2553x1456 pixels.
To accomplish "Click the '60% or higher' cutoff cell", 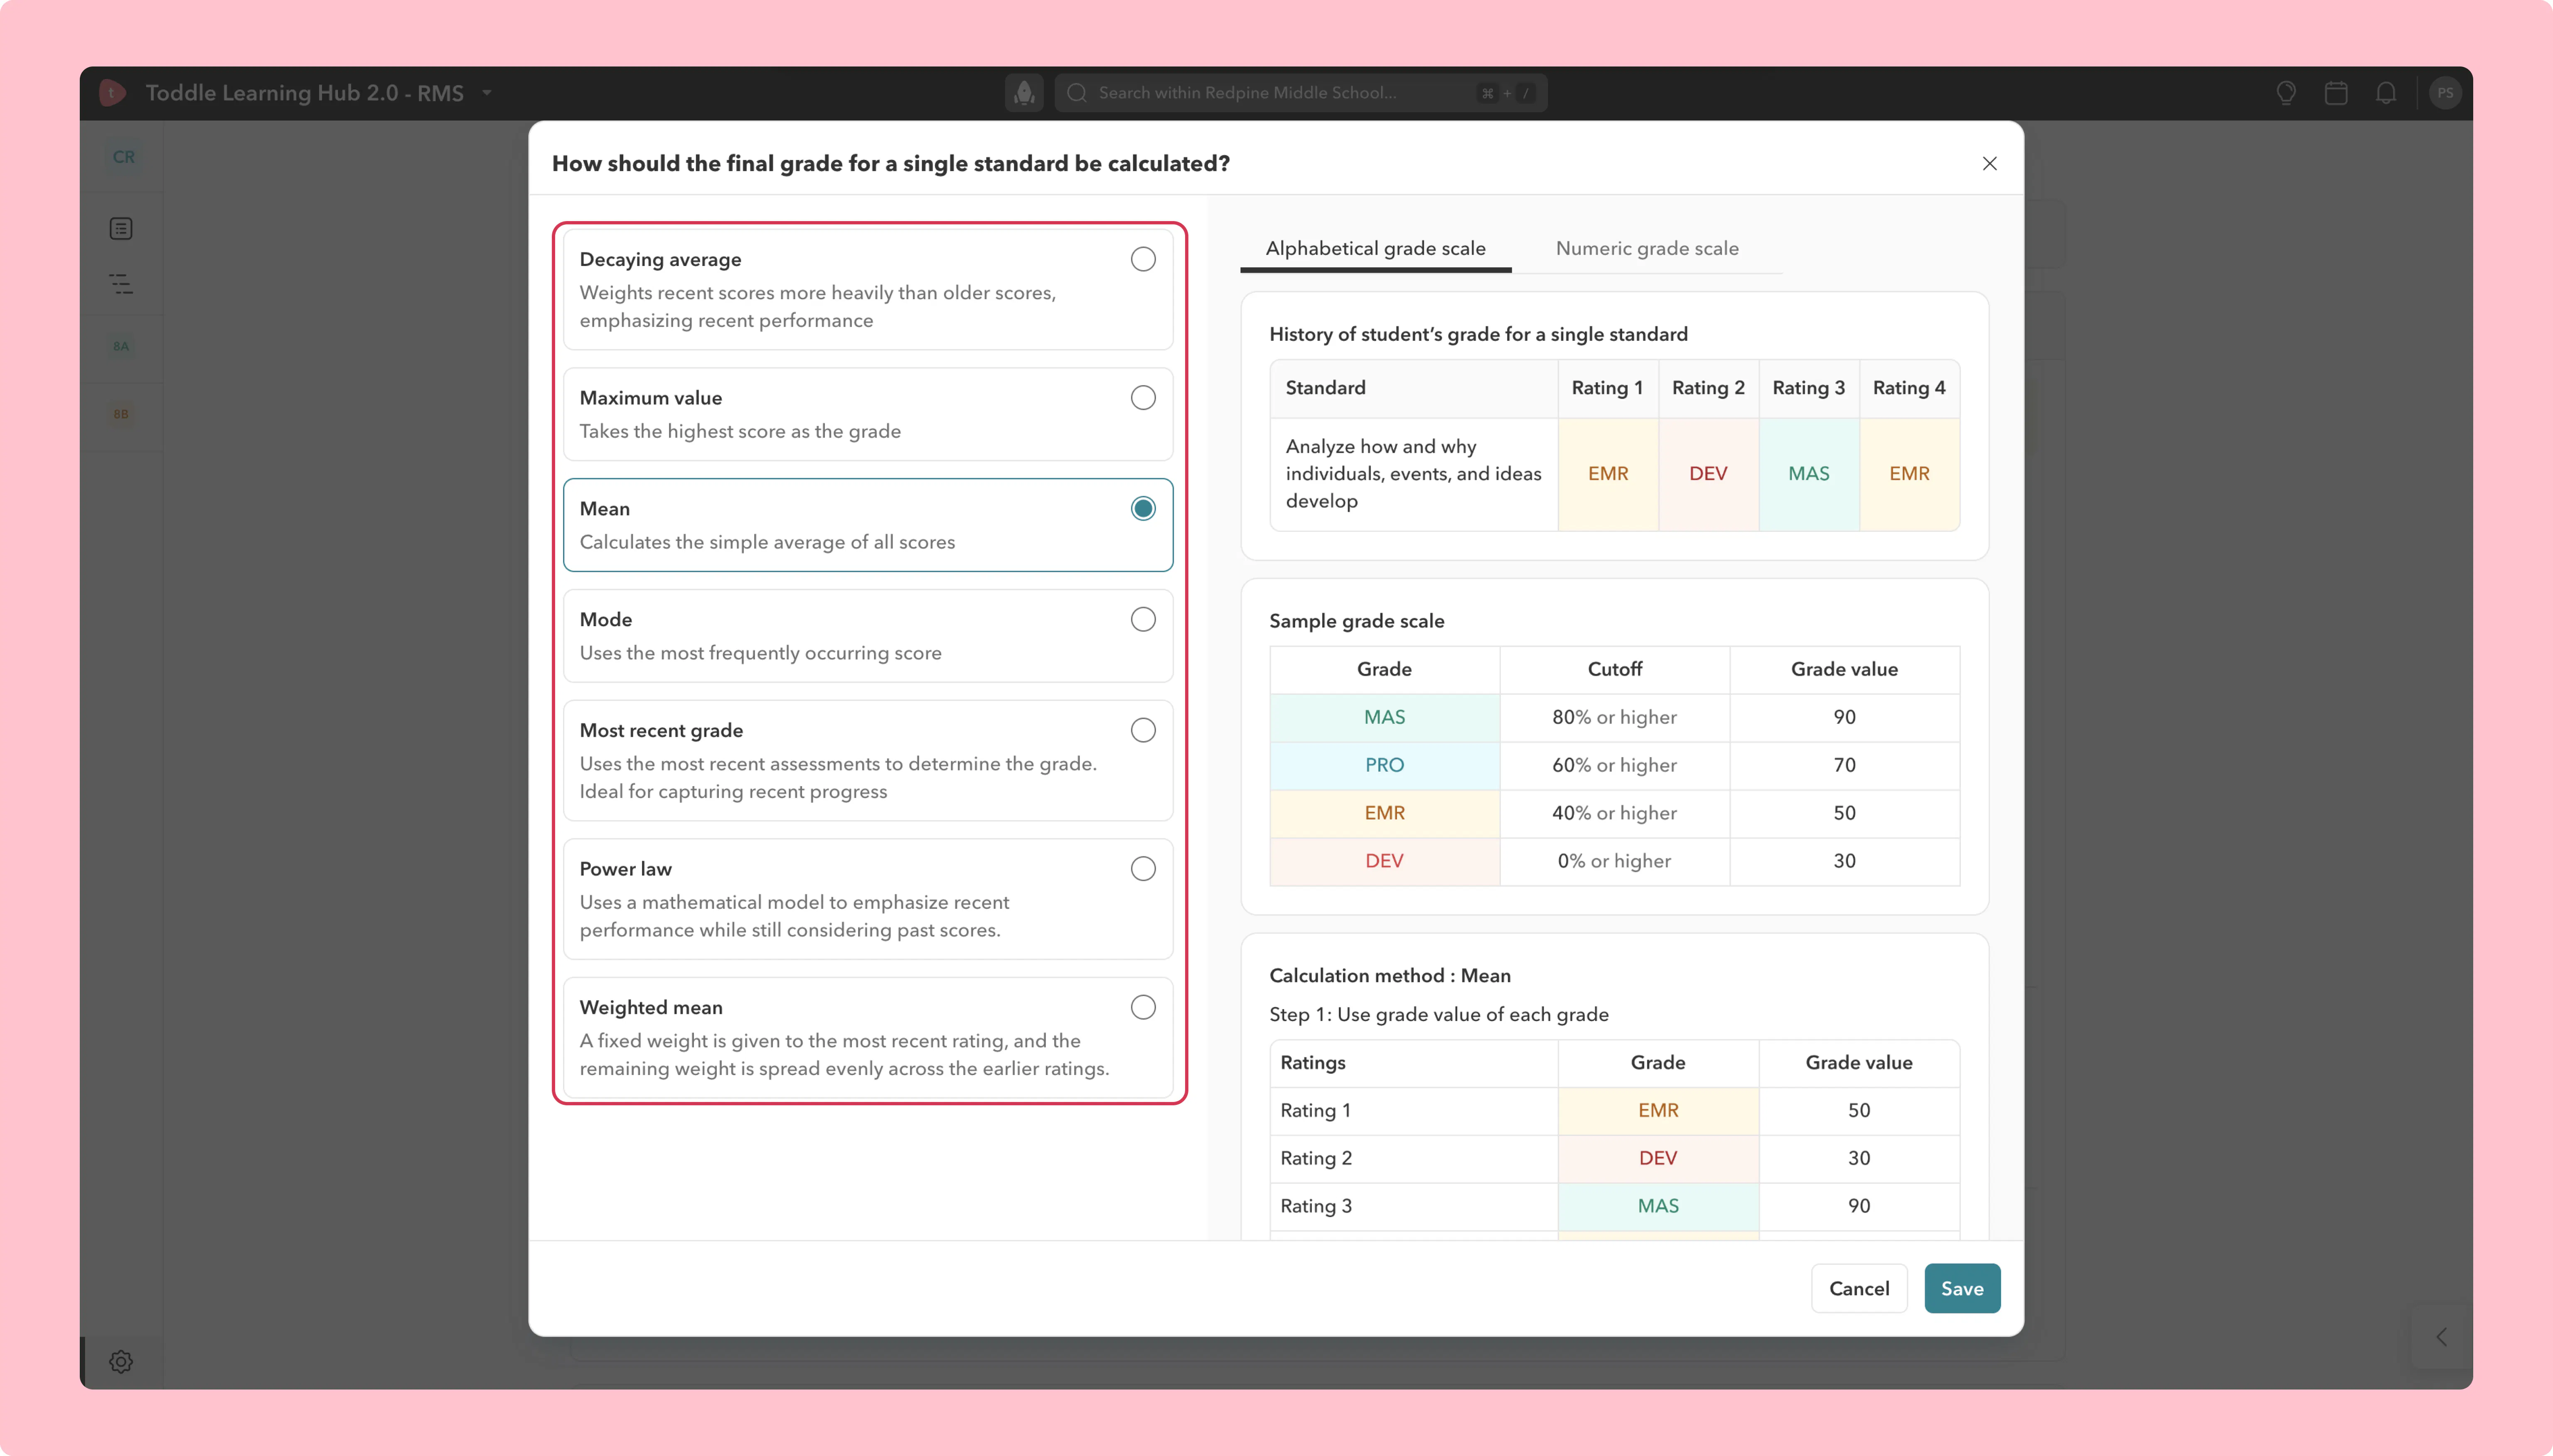I will coord(1615,765).
